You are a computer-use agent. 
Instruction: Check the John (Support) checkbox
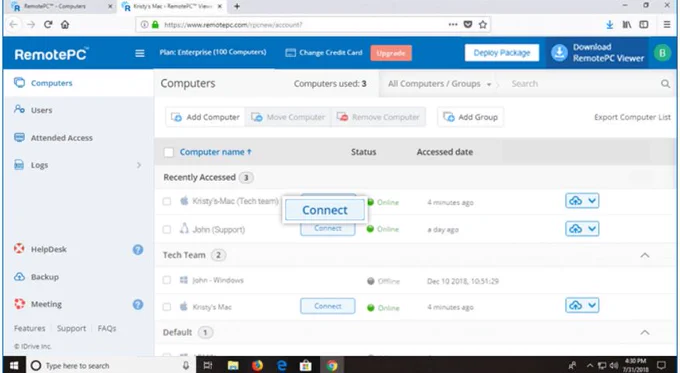[x=167, y=229]
